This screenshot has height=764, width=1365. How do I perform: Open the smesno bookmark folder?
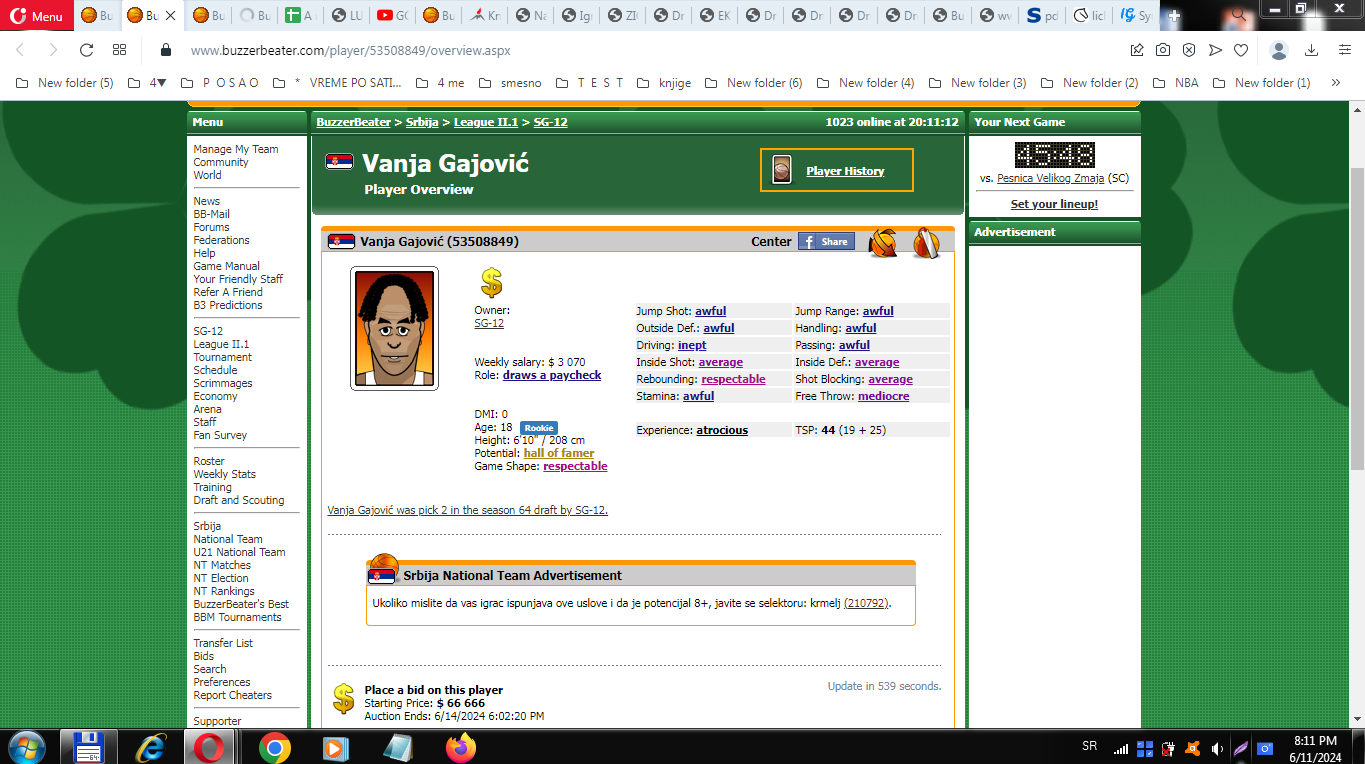(510, 83)
